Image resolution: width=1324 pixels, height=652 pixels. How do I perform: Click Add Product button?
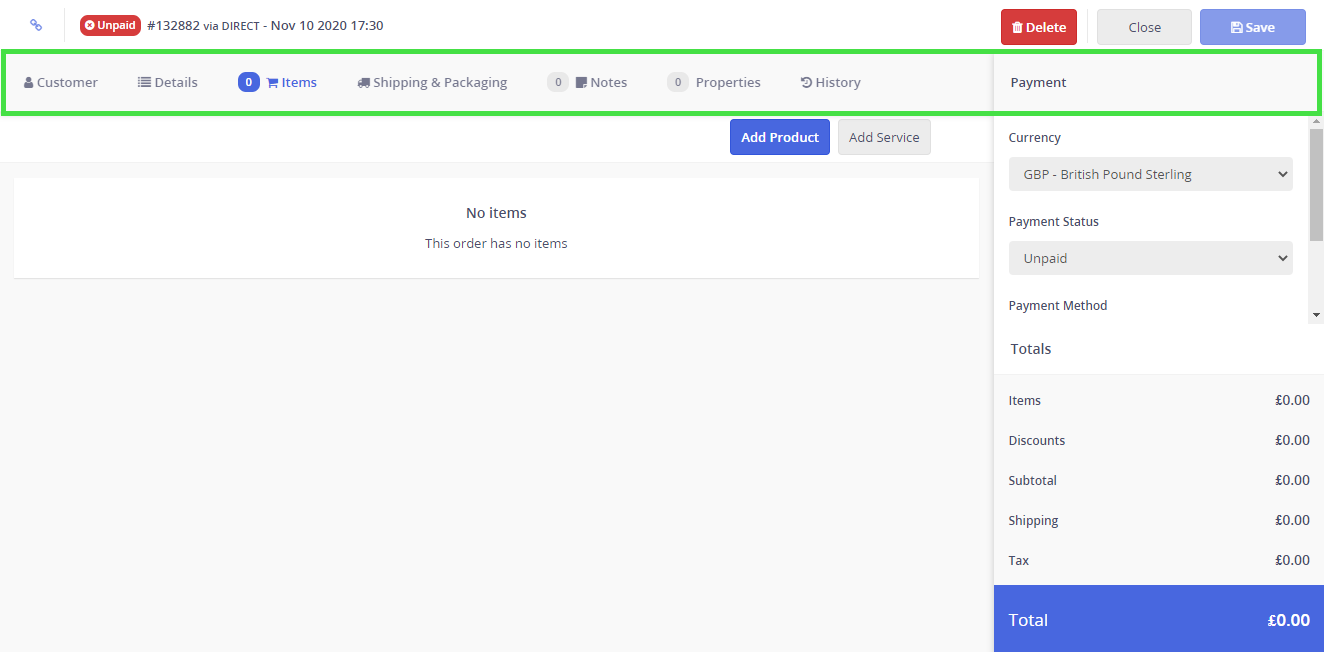pyautogui.click(x=779, y=137)
